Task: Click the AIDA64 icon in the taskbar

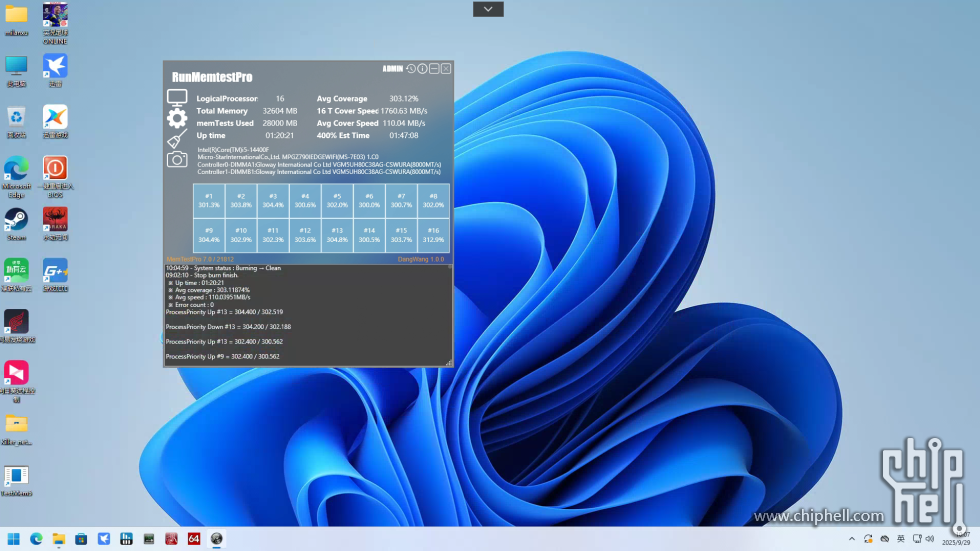Action: point(194,539)
